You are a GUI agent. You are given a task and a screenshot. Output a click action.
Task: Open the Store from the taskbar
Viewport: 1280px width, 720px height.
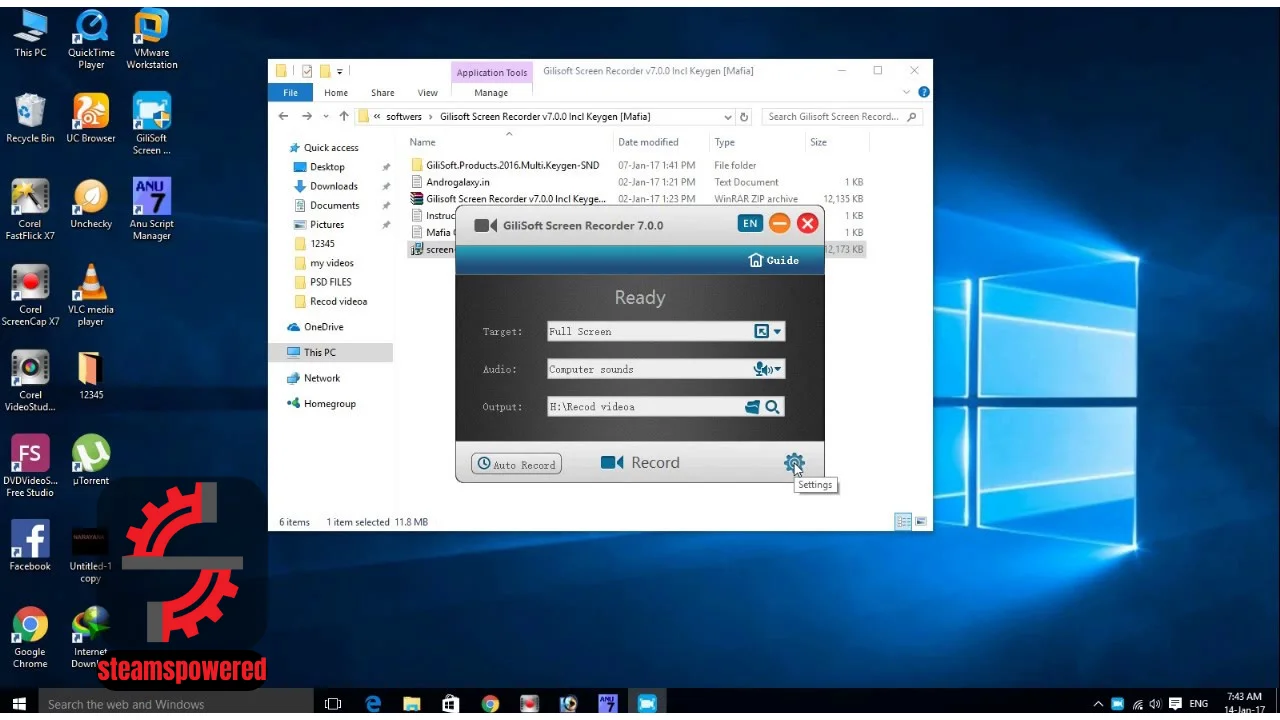450,704
